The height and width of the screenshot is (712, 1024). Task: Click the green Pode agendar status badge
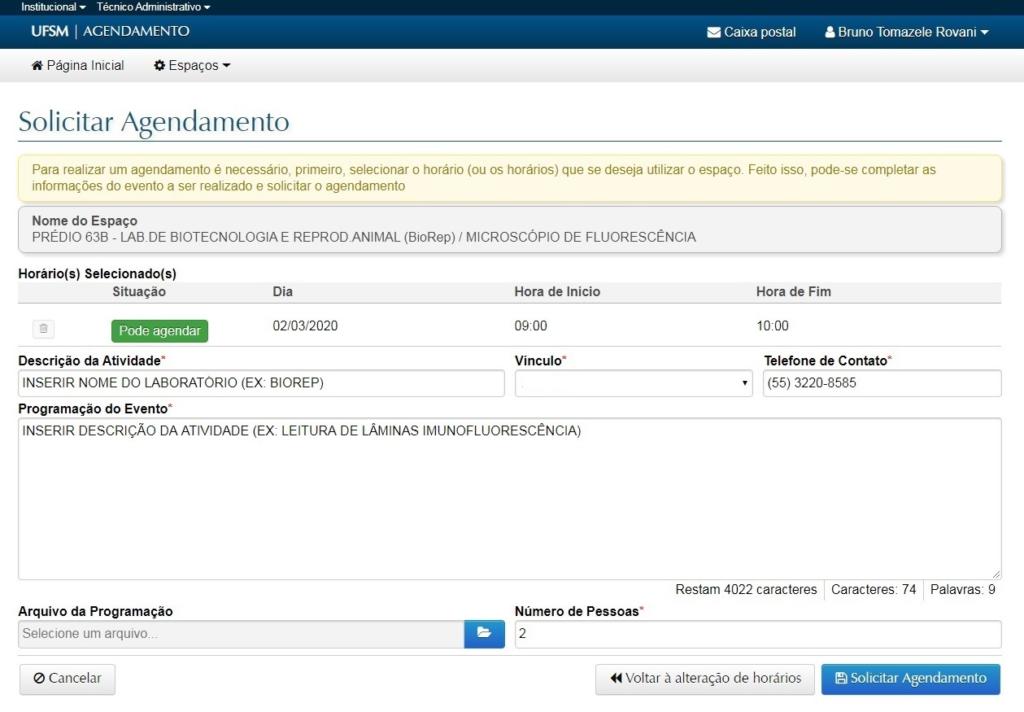click(159, 331)
